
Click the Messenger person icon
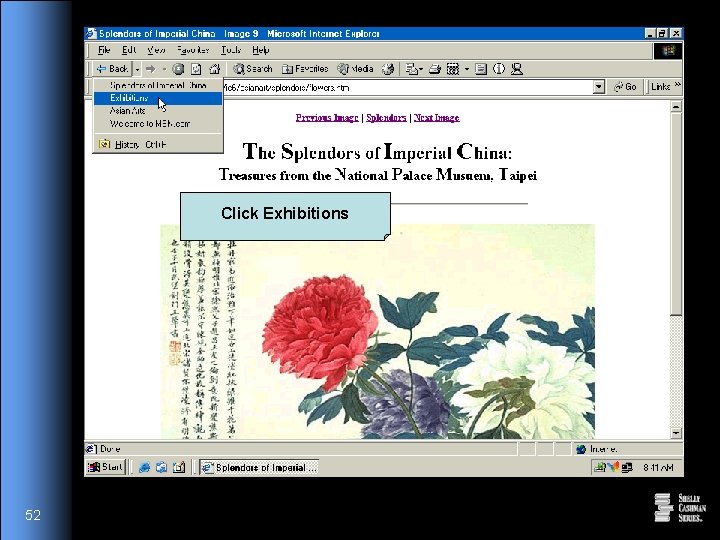[x=517, y=69]
